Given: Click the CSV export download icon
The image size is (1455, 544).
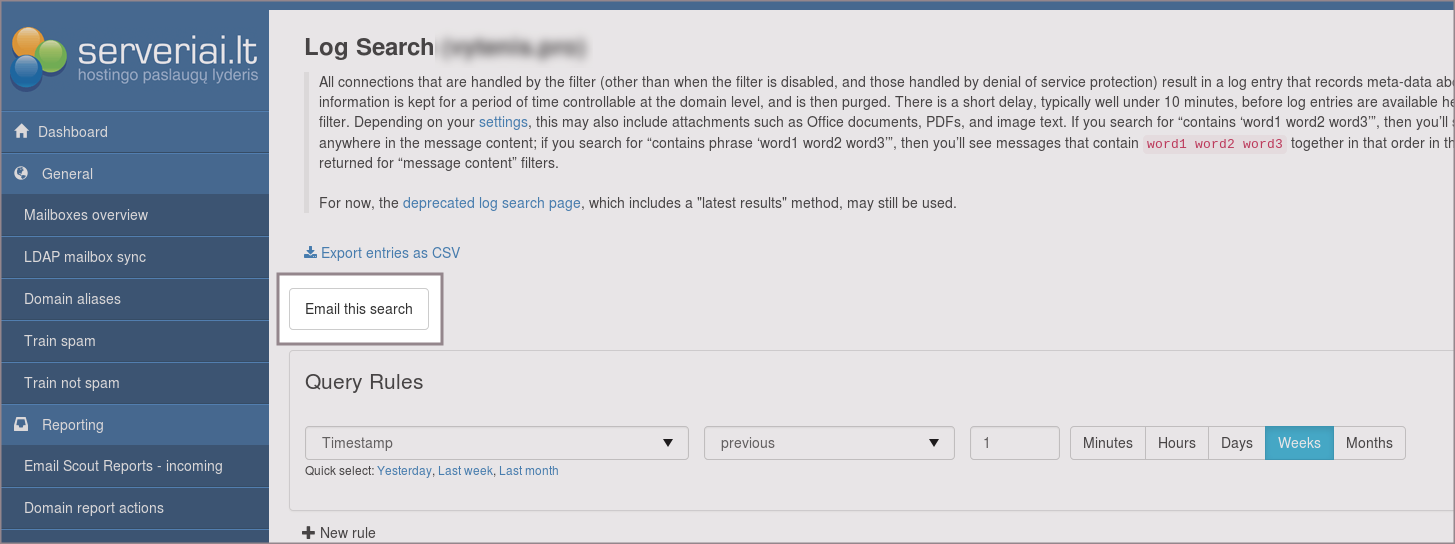Looking at the screenshot, I should [x=310, y=253].
